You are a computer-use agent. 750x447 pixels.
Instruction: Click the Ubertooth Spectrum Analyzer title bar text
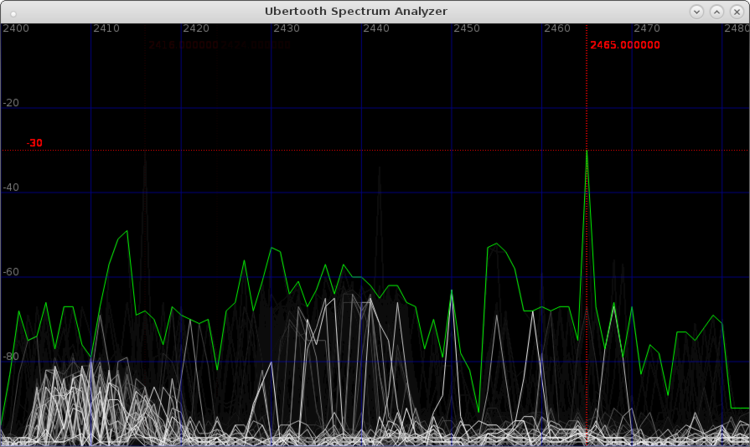point(355,11)
